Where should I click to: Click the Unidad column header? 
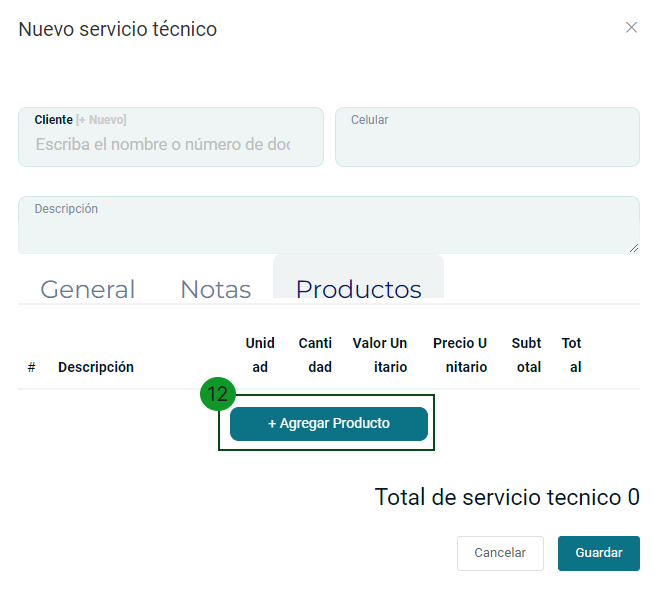click(x=260, y=355)
